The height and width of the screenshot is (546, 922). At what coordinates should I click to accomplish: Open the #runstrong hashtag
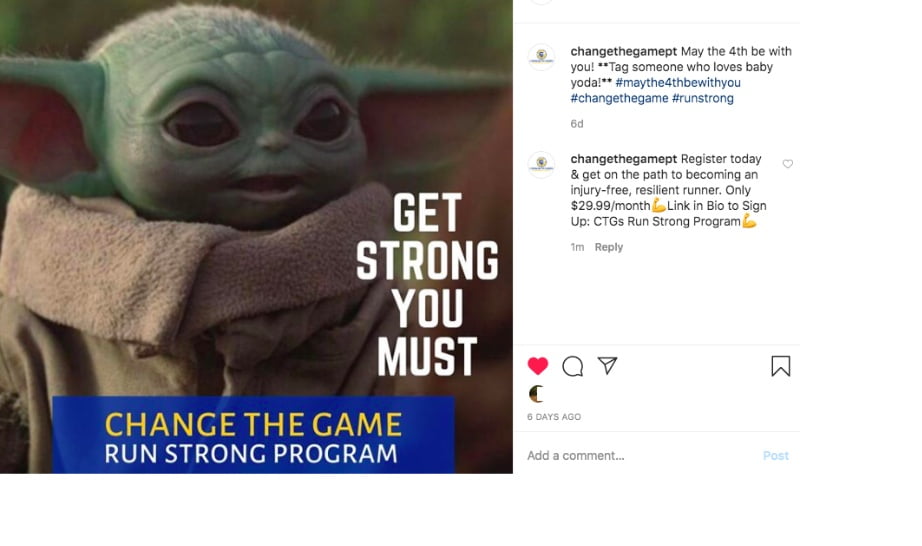pos(703,98)
